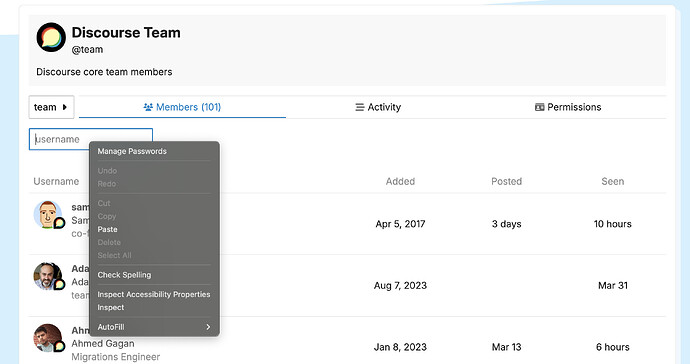The width and height of the screenshot is (690, 364).
Task: Click the Discourse core team members description
Action: coord(104,72)
